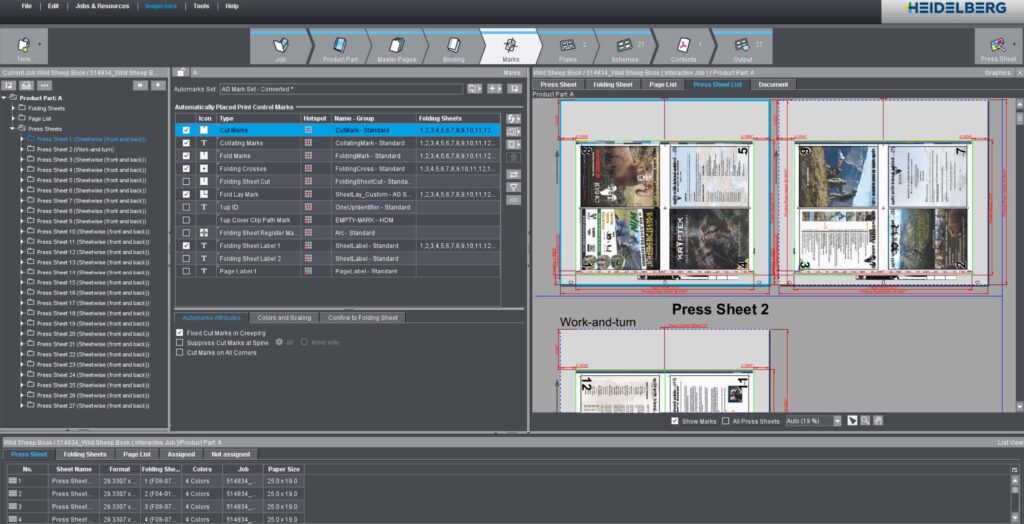Uncheck the Show Marks checkbox

(x=676, y=421)
